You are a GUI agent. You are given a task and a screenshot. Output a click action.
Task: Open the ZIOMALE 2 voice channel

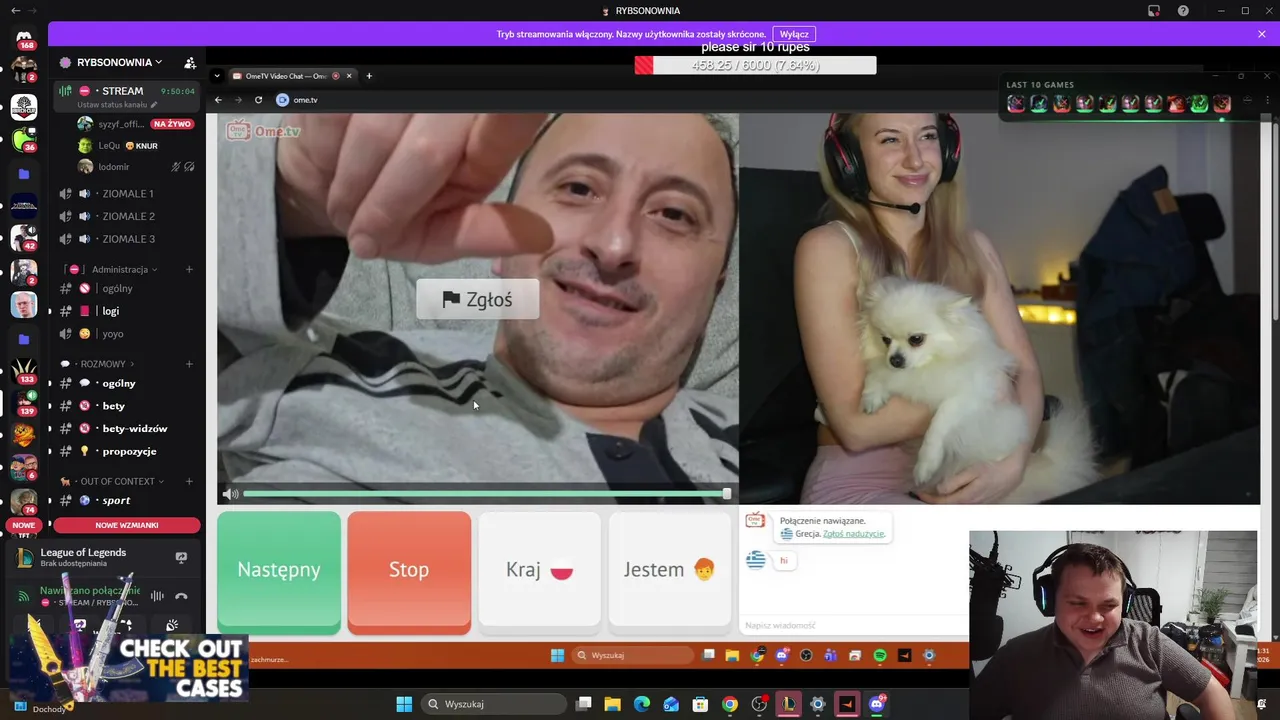pos(128,216)
